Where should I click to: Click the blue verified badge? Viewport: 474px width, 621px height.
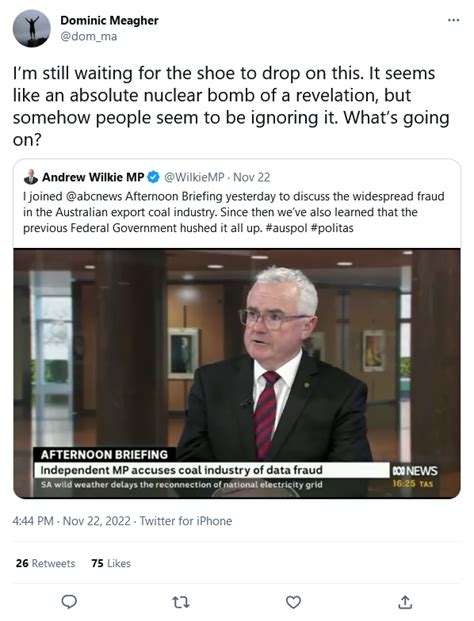click(153, 177)
